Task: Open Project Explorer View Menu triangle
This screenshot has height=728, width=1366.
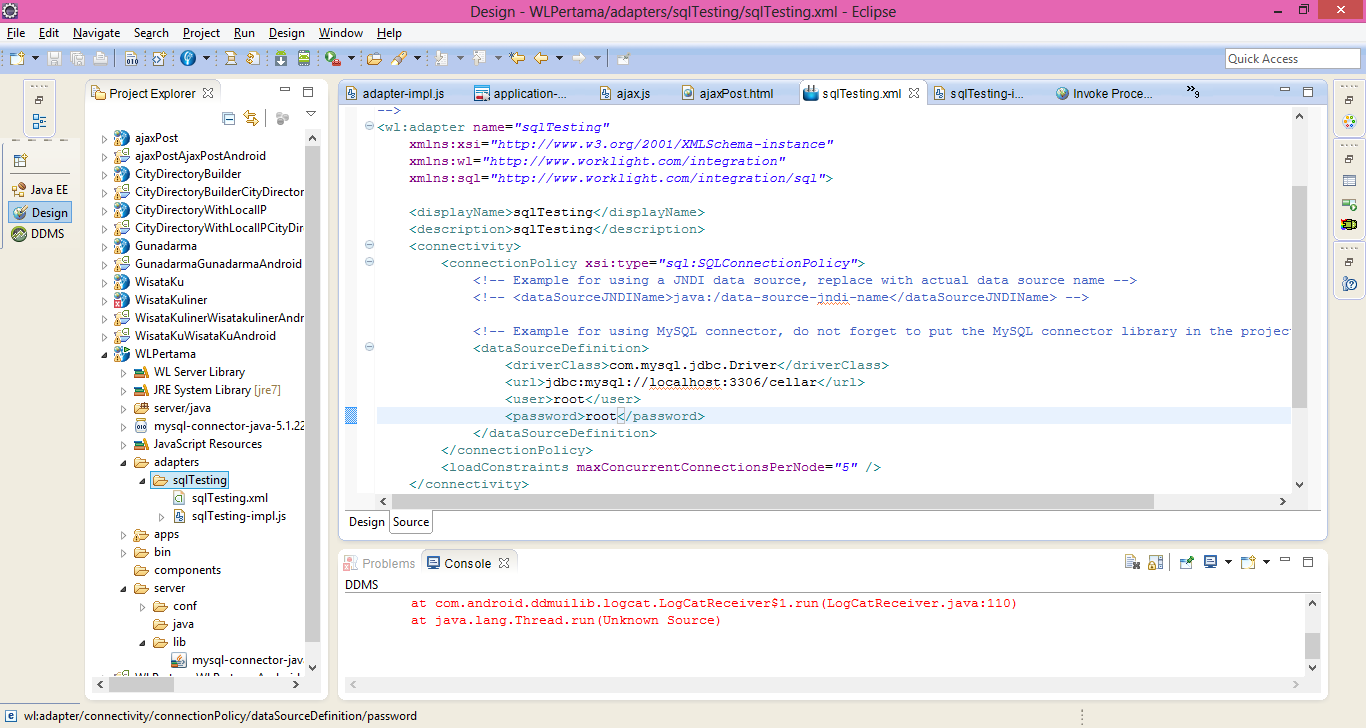Action: click(311, 114)
